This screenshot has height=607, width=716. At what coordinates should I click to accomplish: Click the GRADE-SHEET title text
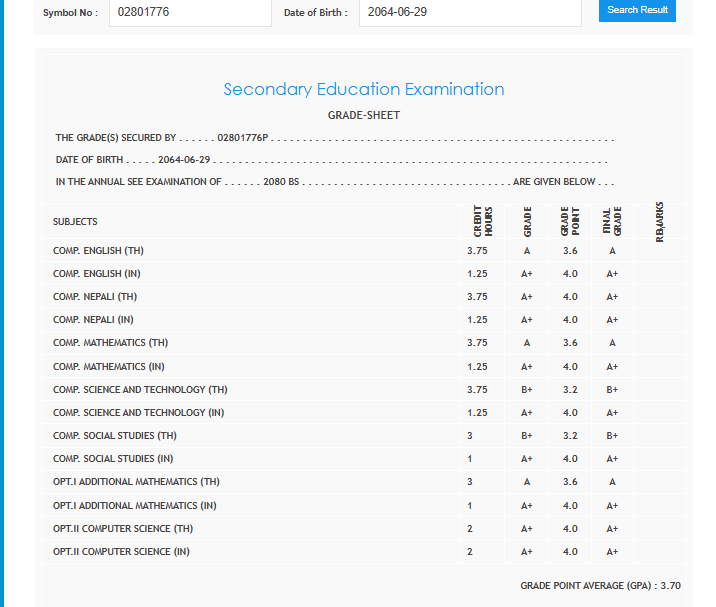click(x=363, y=115)
